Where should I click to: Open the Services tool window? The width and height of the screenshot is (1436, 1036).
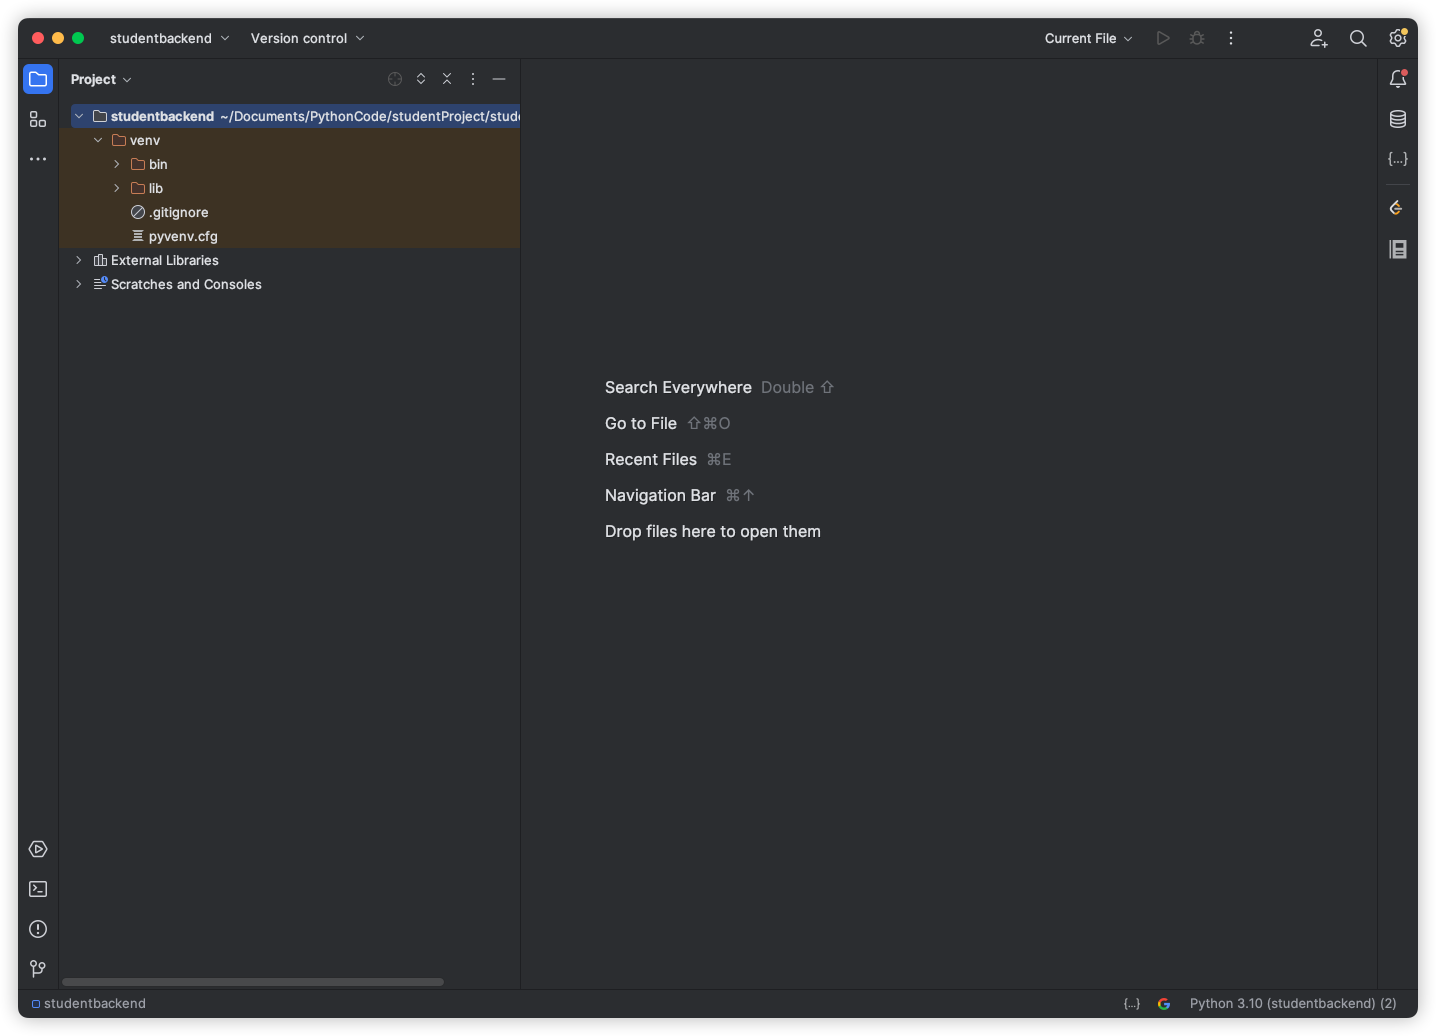pyautogui.click(x=38, y=849)
